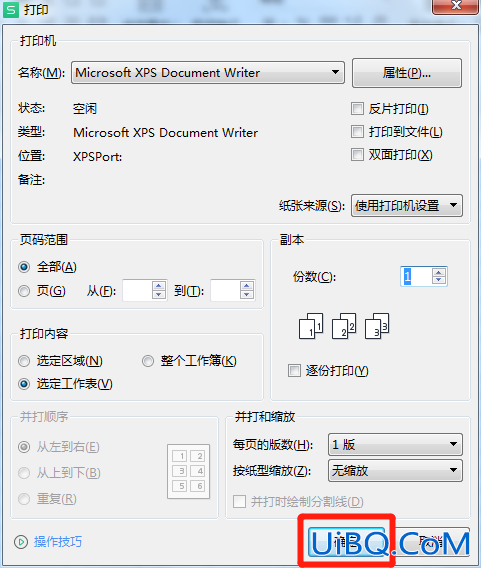Click the first copy-set collate preview icon
Screen dimensions: 481x568
[311, 326]
